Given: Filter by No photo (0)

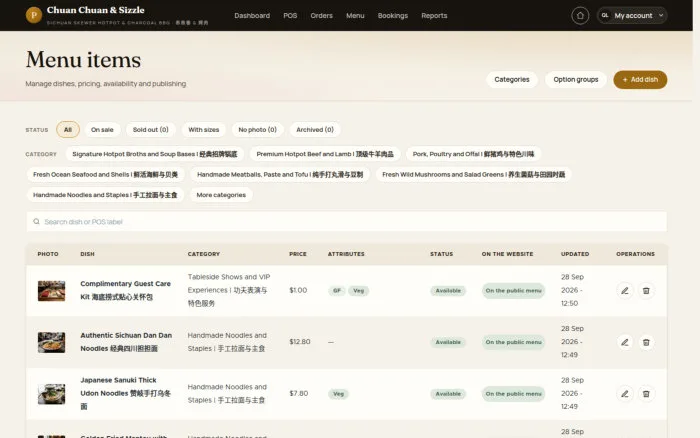Looking at the screenshot, I should coord(258,129).
